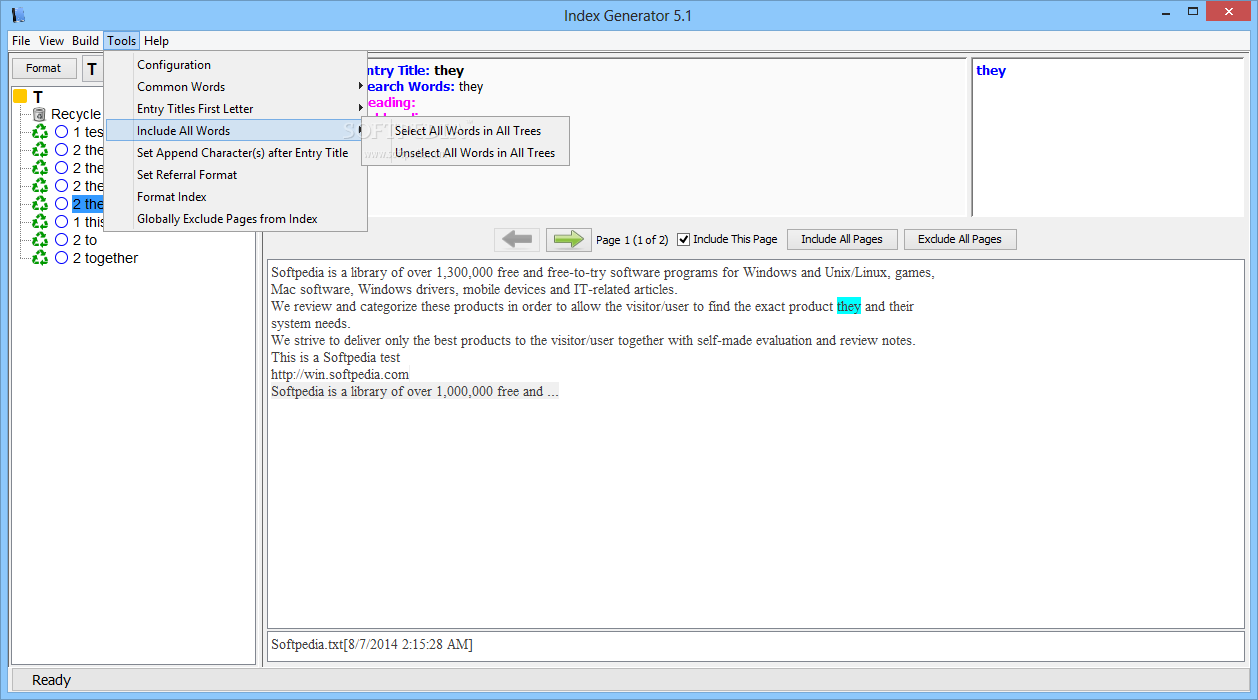This screenshot has height=700, width=1258.
Task: Open the View menu
Action: (51, 41)
